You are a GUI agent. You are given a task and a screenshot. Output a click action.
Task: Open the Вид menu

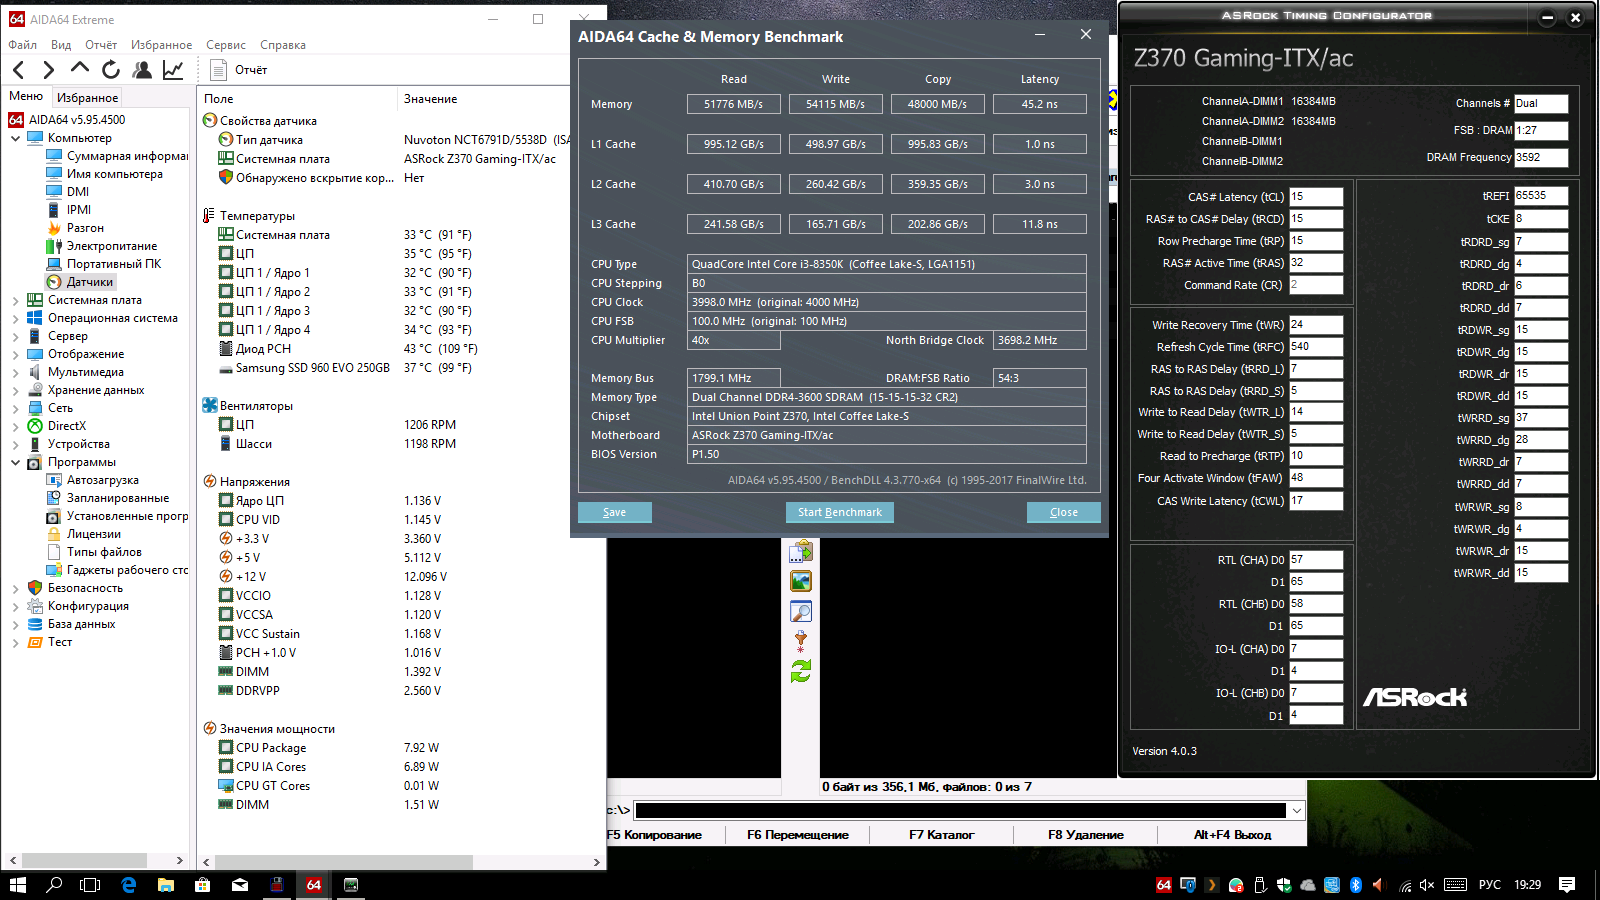point(61,45)
